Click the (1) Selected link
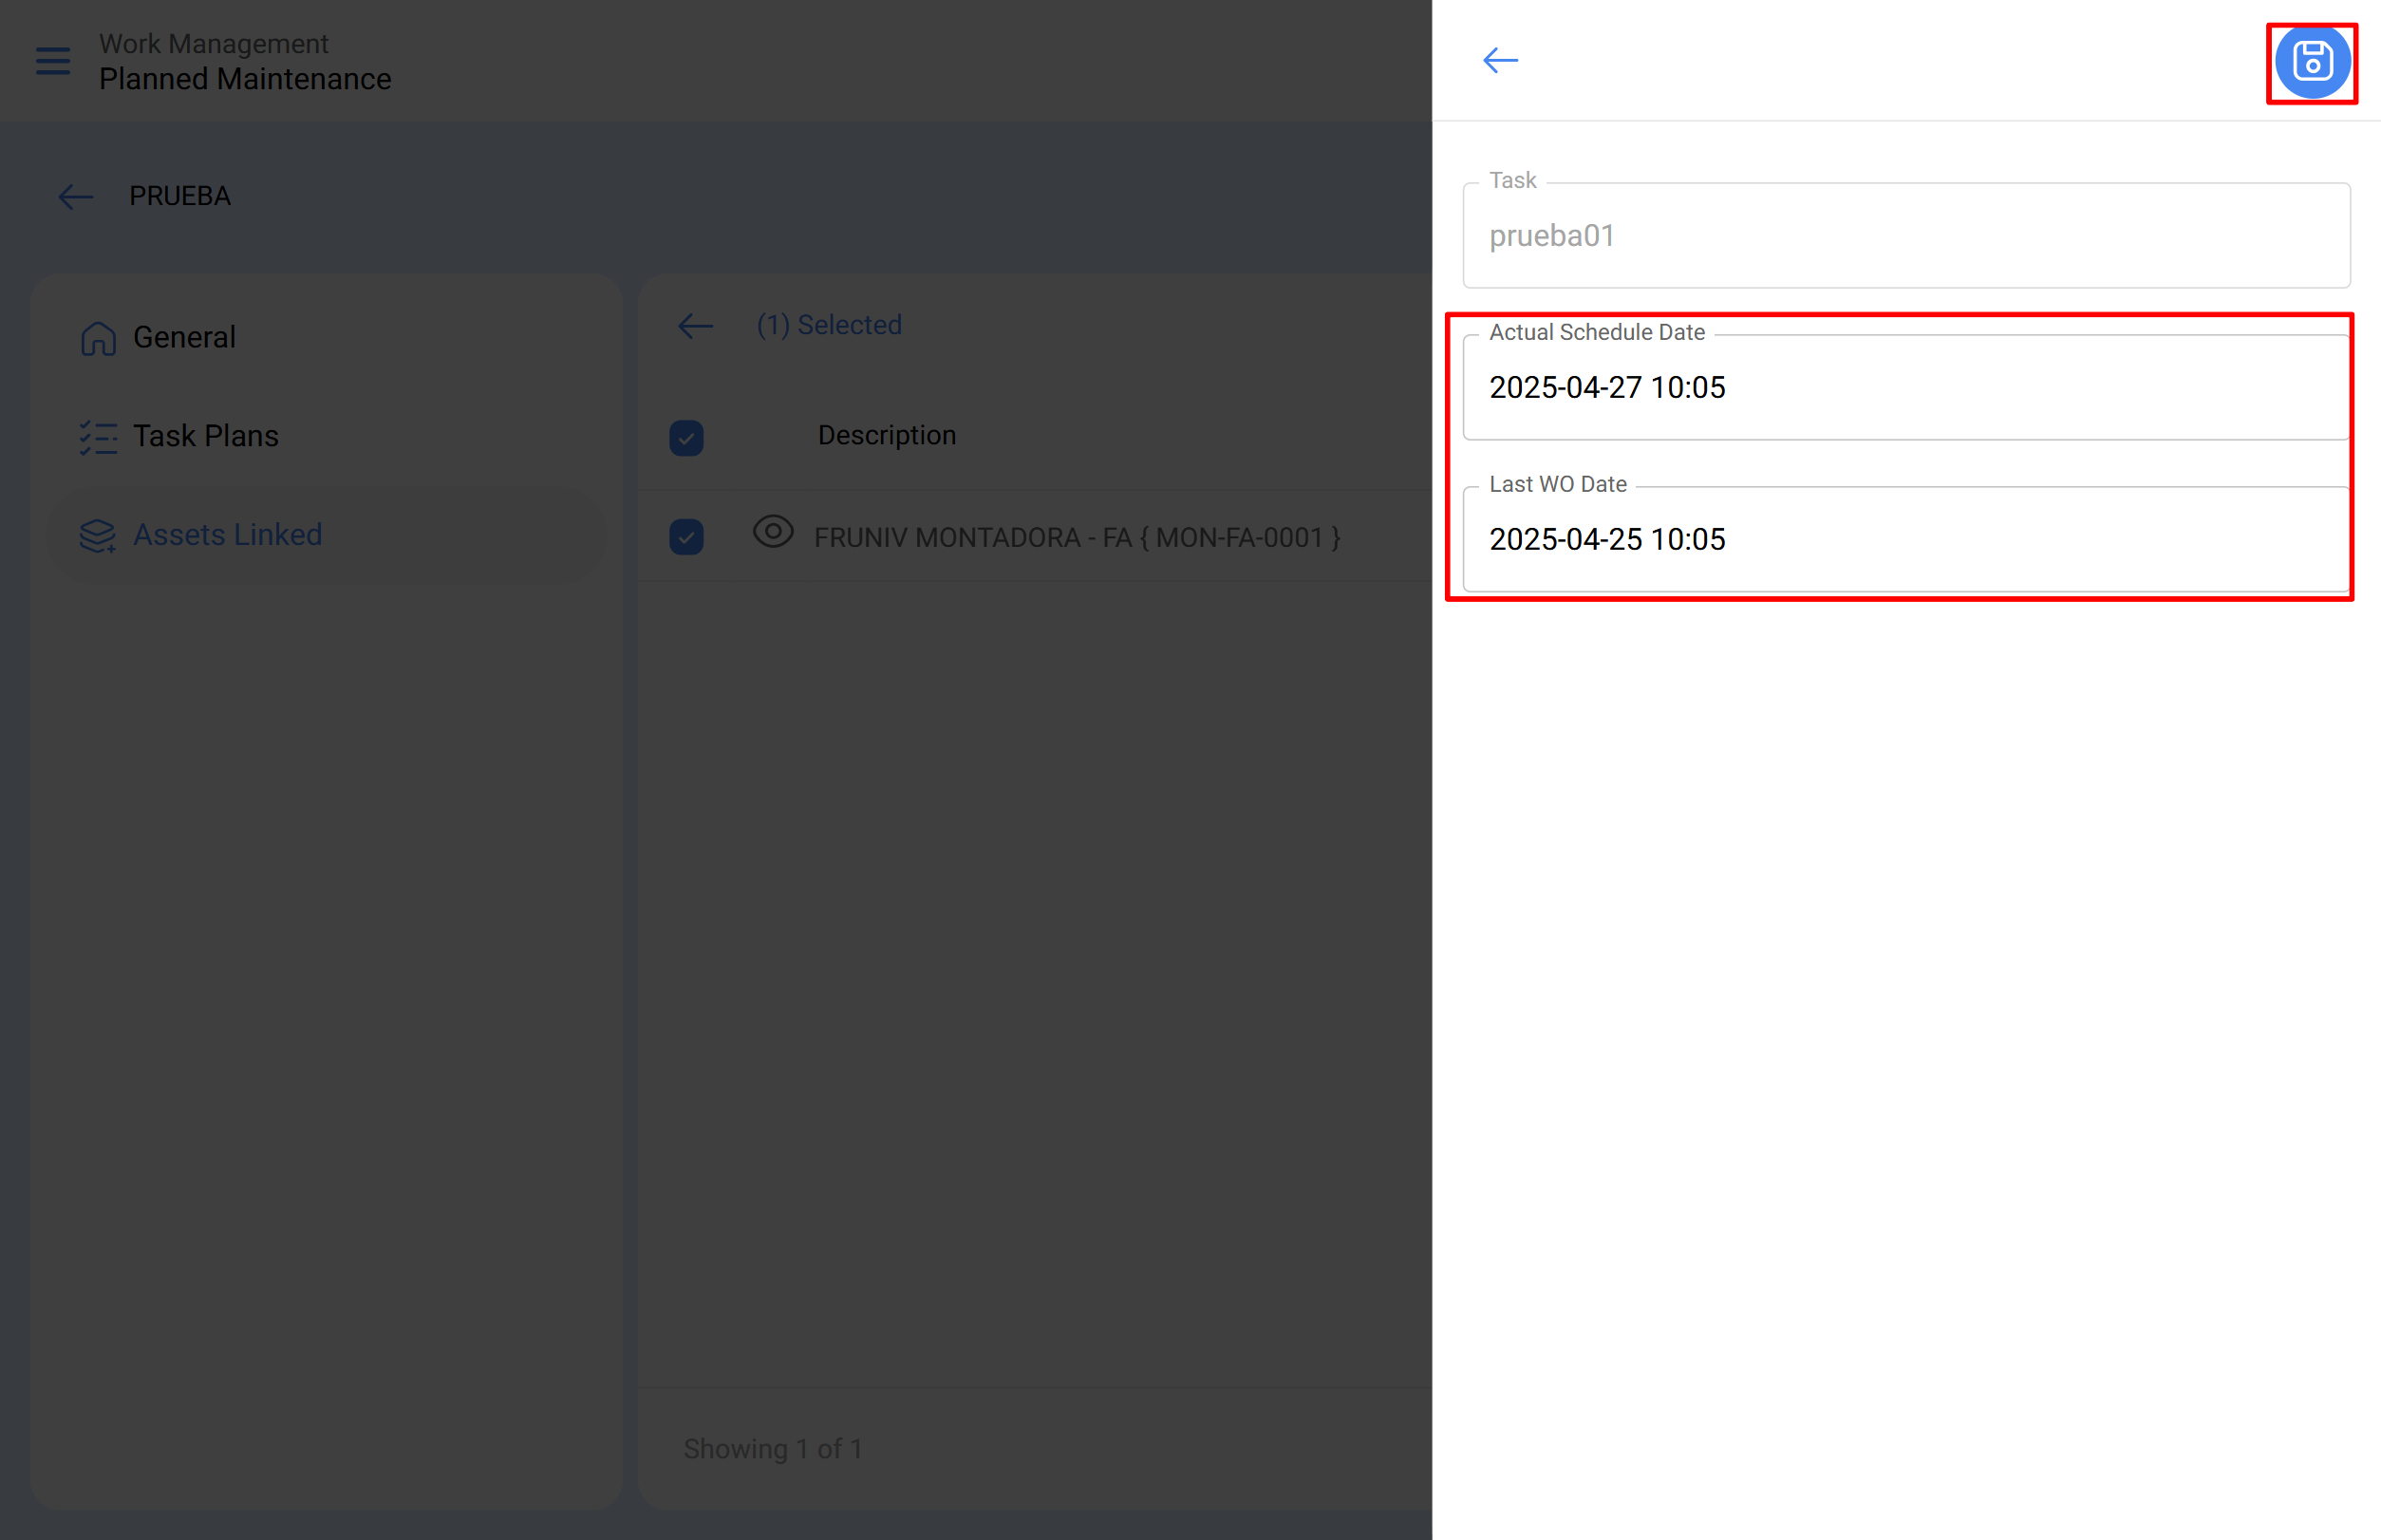Screen dimensions: 2381x1540 click(x=829, y=325)
